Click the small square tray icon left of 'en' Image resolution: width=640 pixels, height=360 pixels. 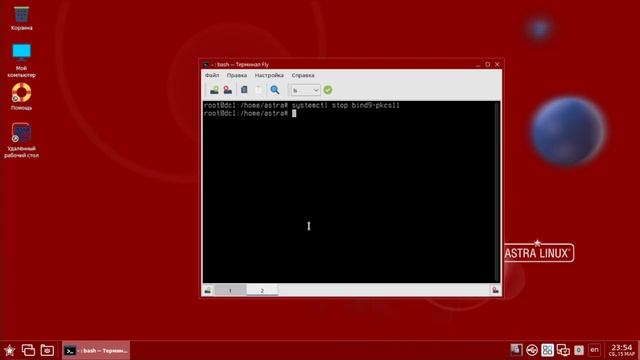(579, 350)
